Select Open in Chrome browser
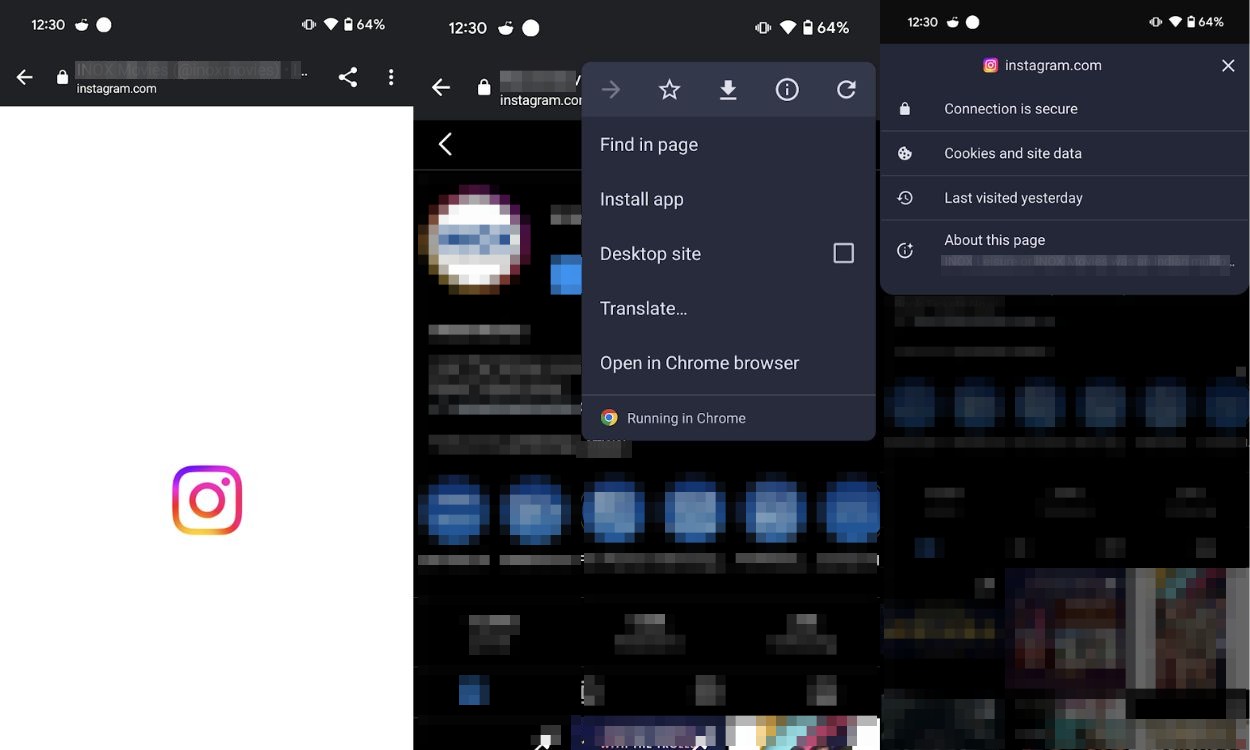The width and height of the screenshot is (1250, 750). click(699, 363)
